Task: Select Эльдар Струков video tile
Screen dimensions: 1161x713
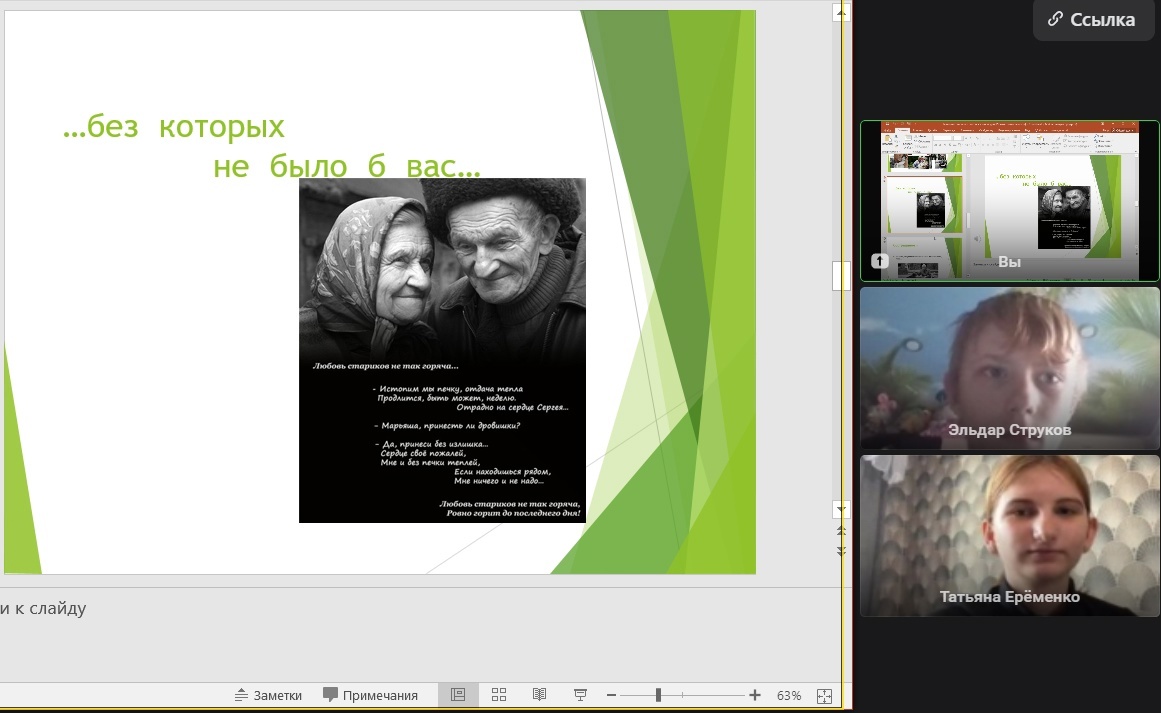Action: coord(1010,368)
